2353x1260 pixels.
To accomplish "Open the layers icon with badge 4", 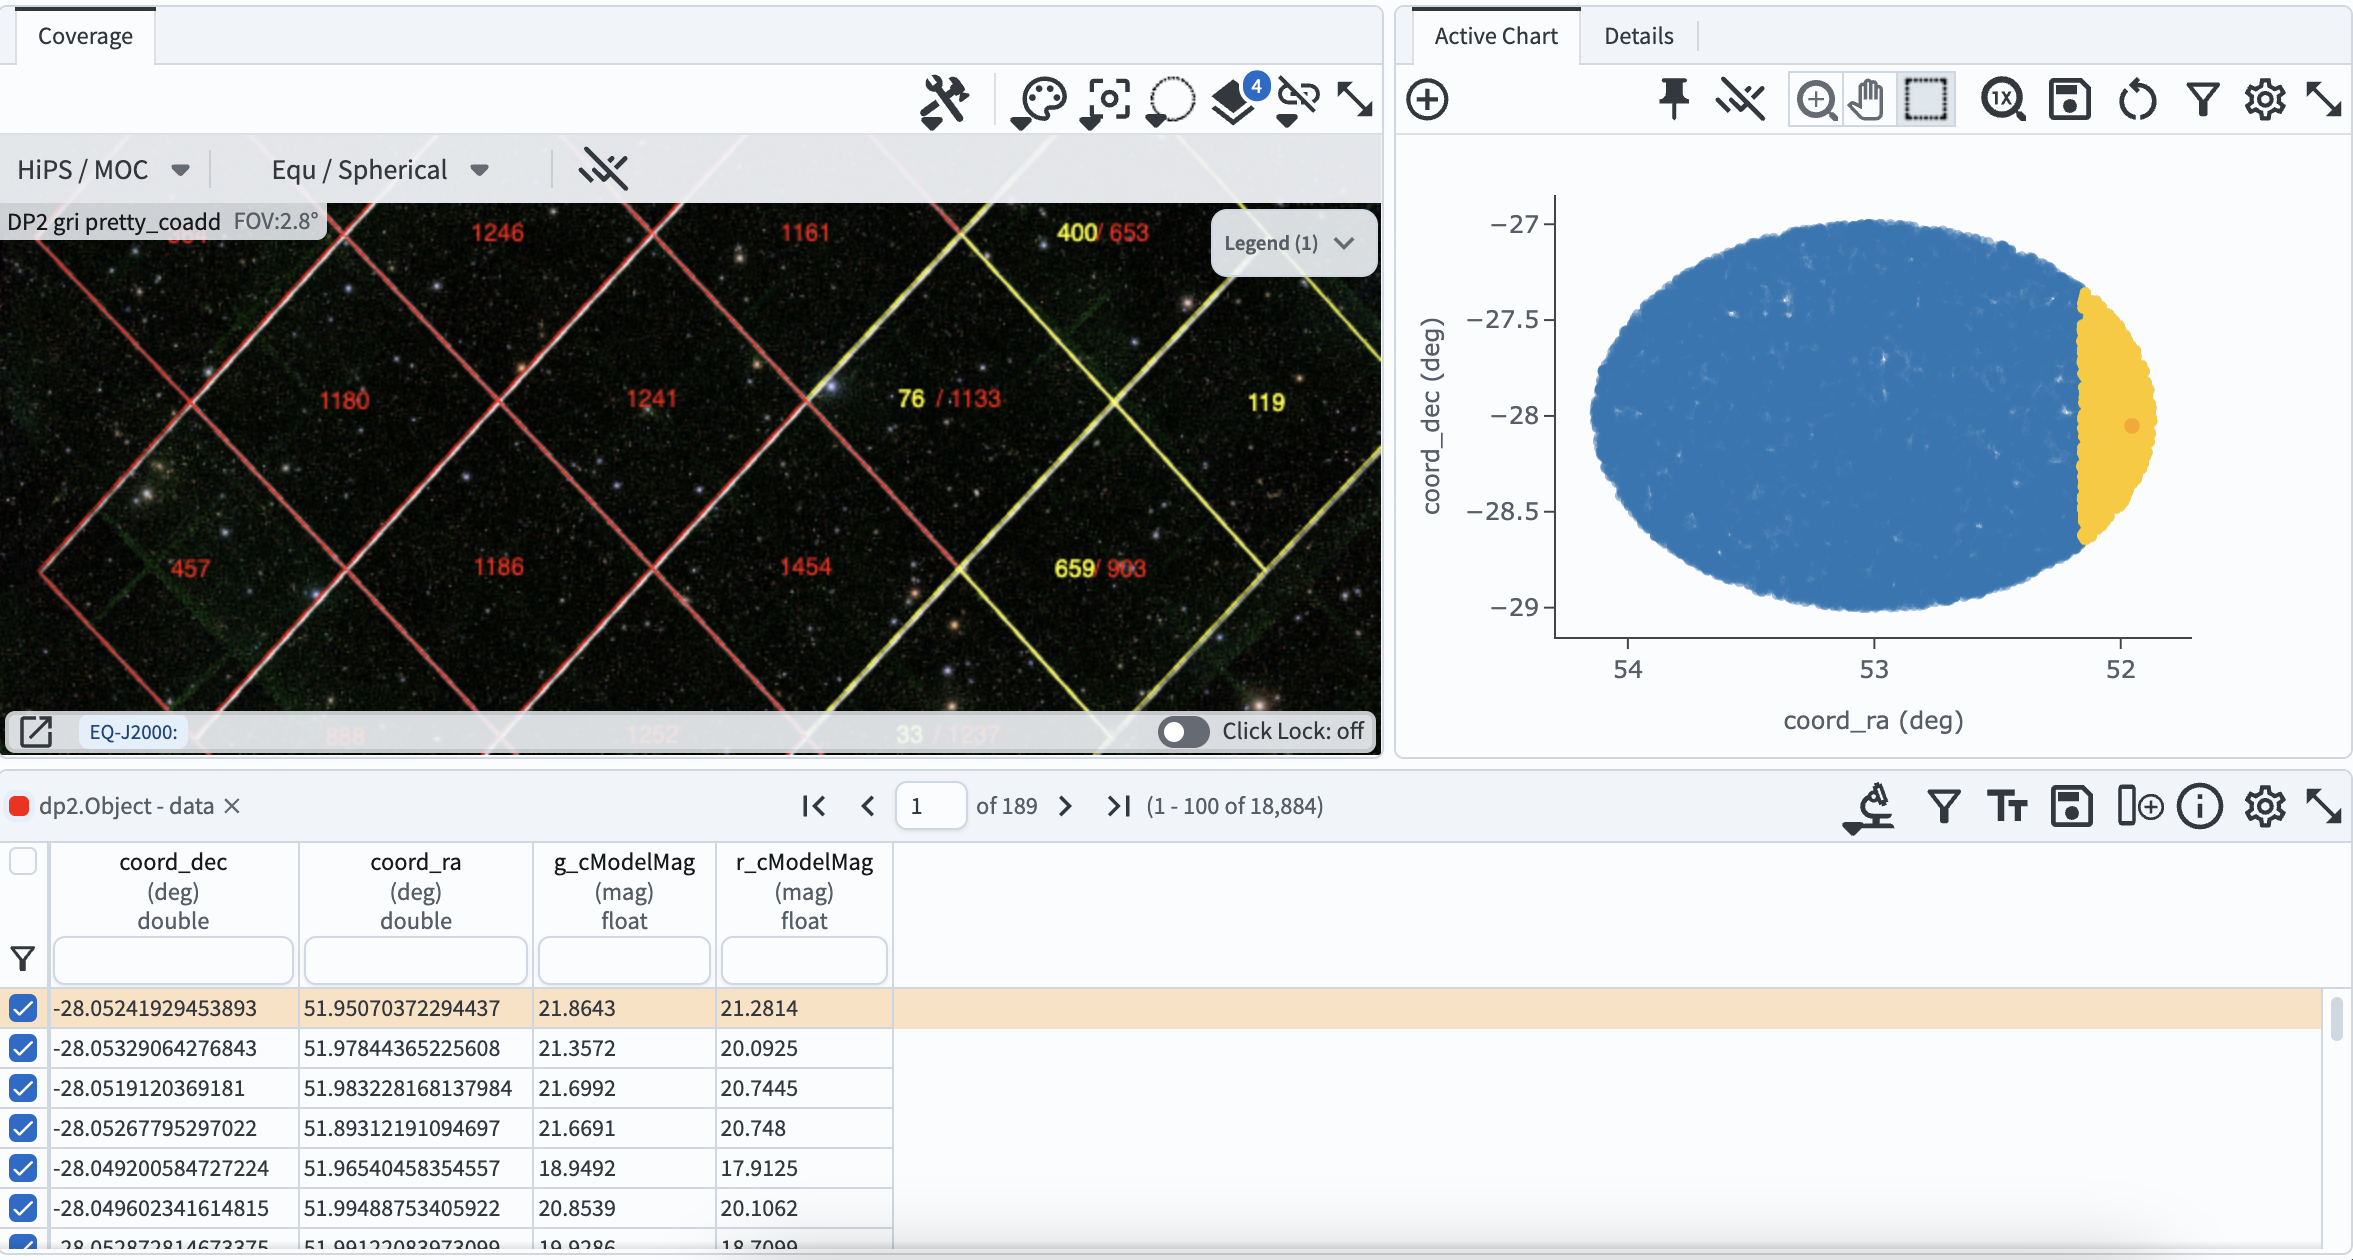I will [1238, 99].
